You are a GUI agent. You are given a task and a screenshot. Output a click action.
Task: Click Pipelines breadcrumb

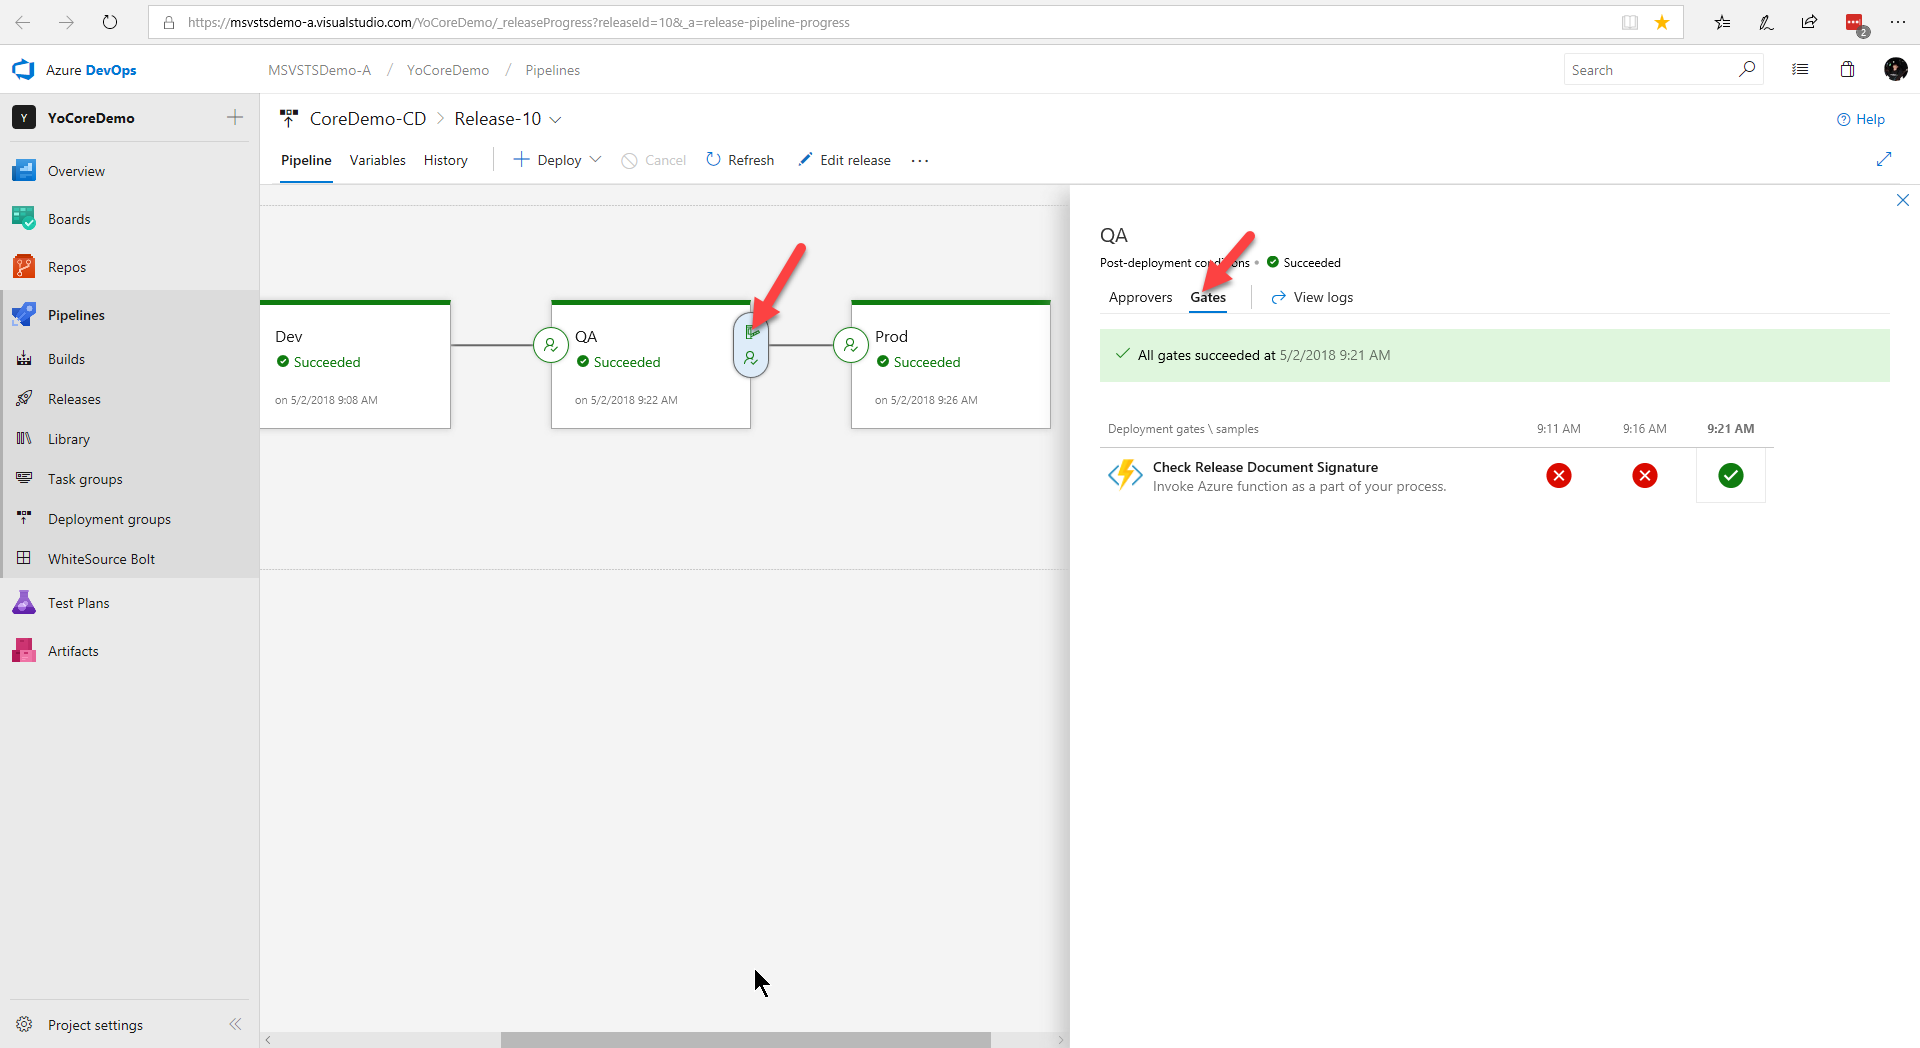(552, 70)
